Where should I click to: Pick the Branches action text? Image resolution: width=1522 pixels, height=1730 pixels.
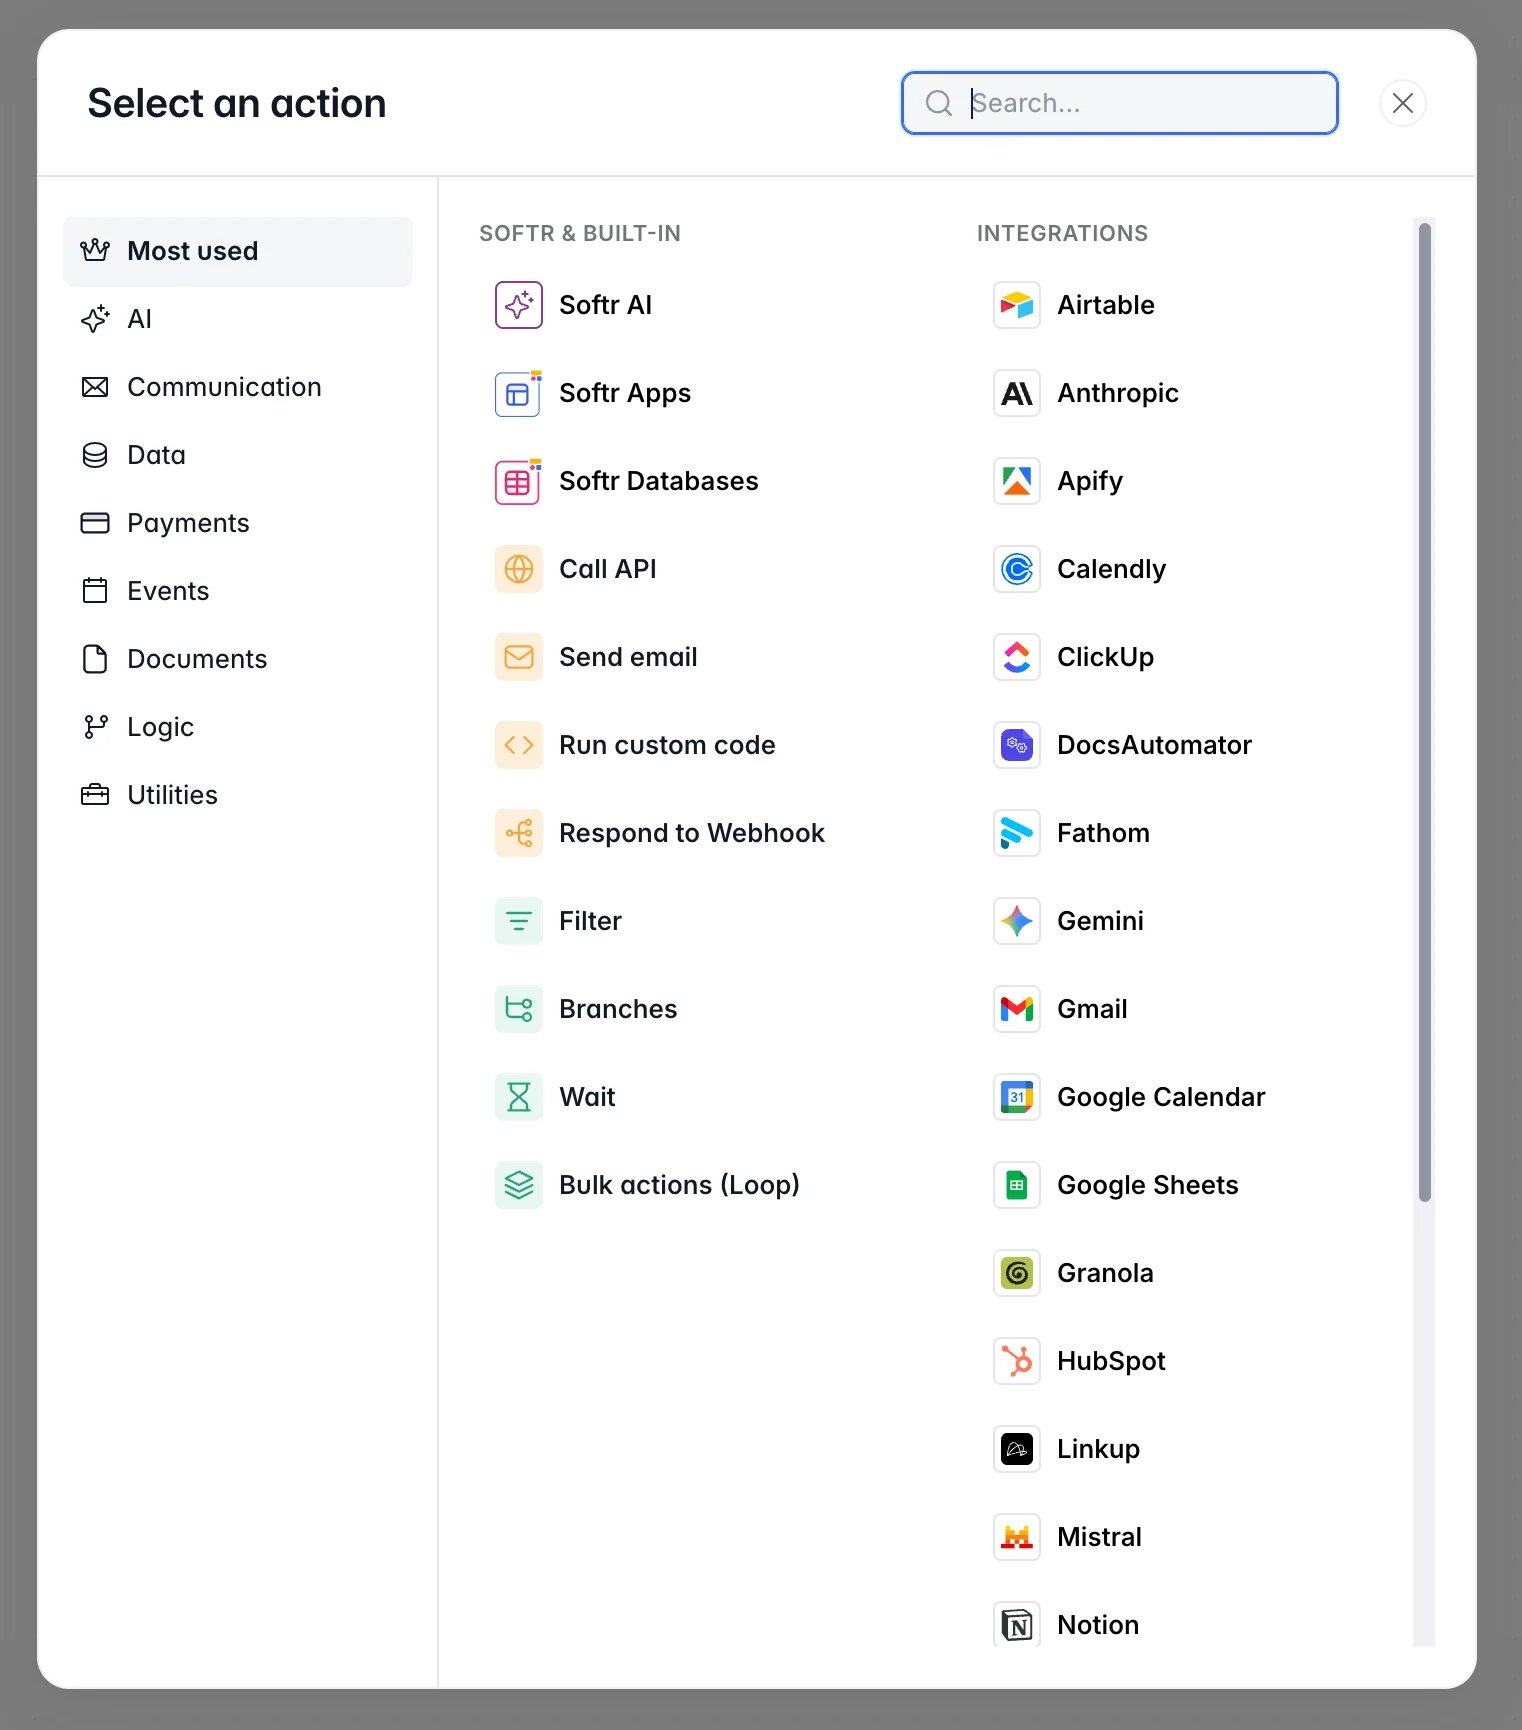pos(618,1009)
